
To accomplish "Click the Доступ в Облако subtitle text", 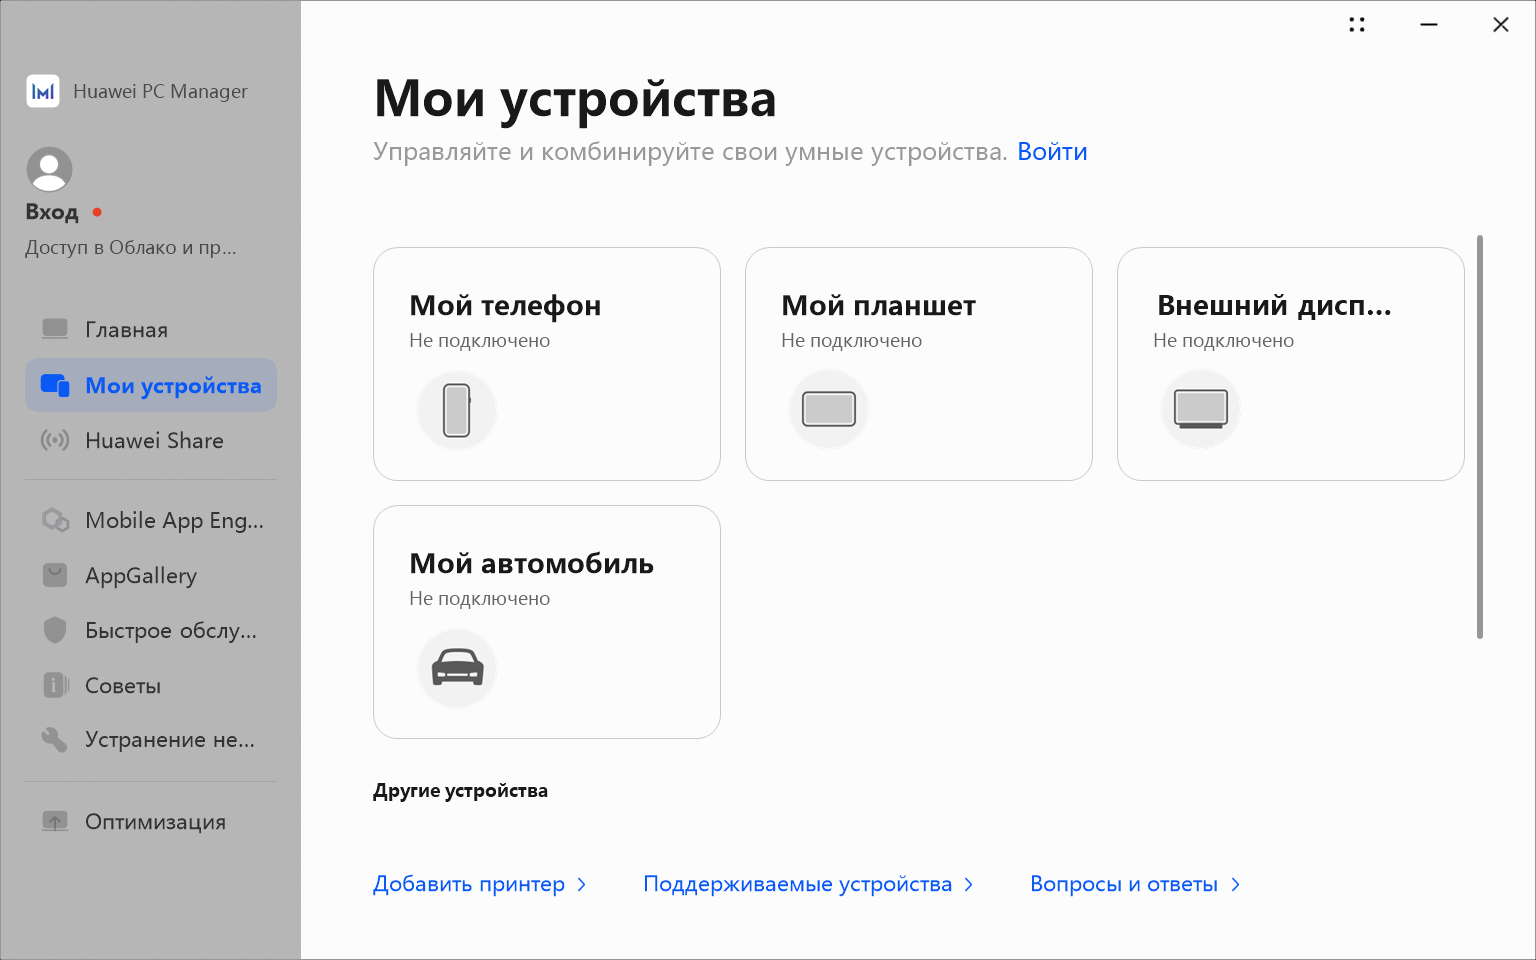I will [131, 247].
